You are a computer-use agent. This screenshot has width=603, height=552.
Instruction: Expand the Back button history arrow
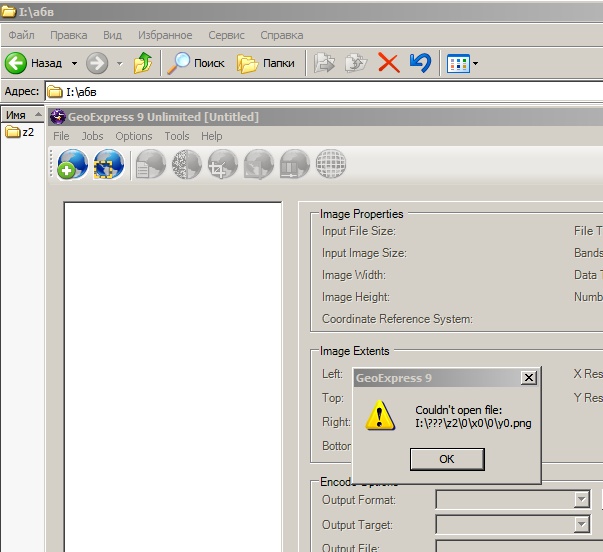[x=74, y=63]
